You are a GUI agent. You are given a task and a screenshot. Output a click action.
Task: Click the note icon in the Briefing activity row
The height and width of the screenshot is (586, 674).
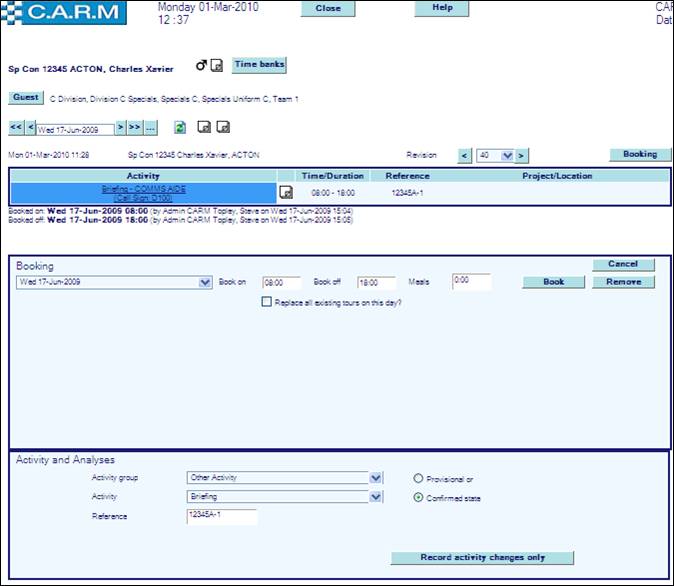pos(286,192)
